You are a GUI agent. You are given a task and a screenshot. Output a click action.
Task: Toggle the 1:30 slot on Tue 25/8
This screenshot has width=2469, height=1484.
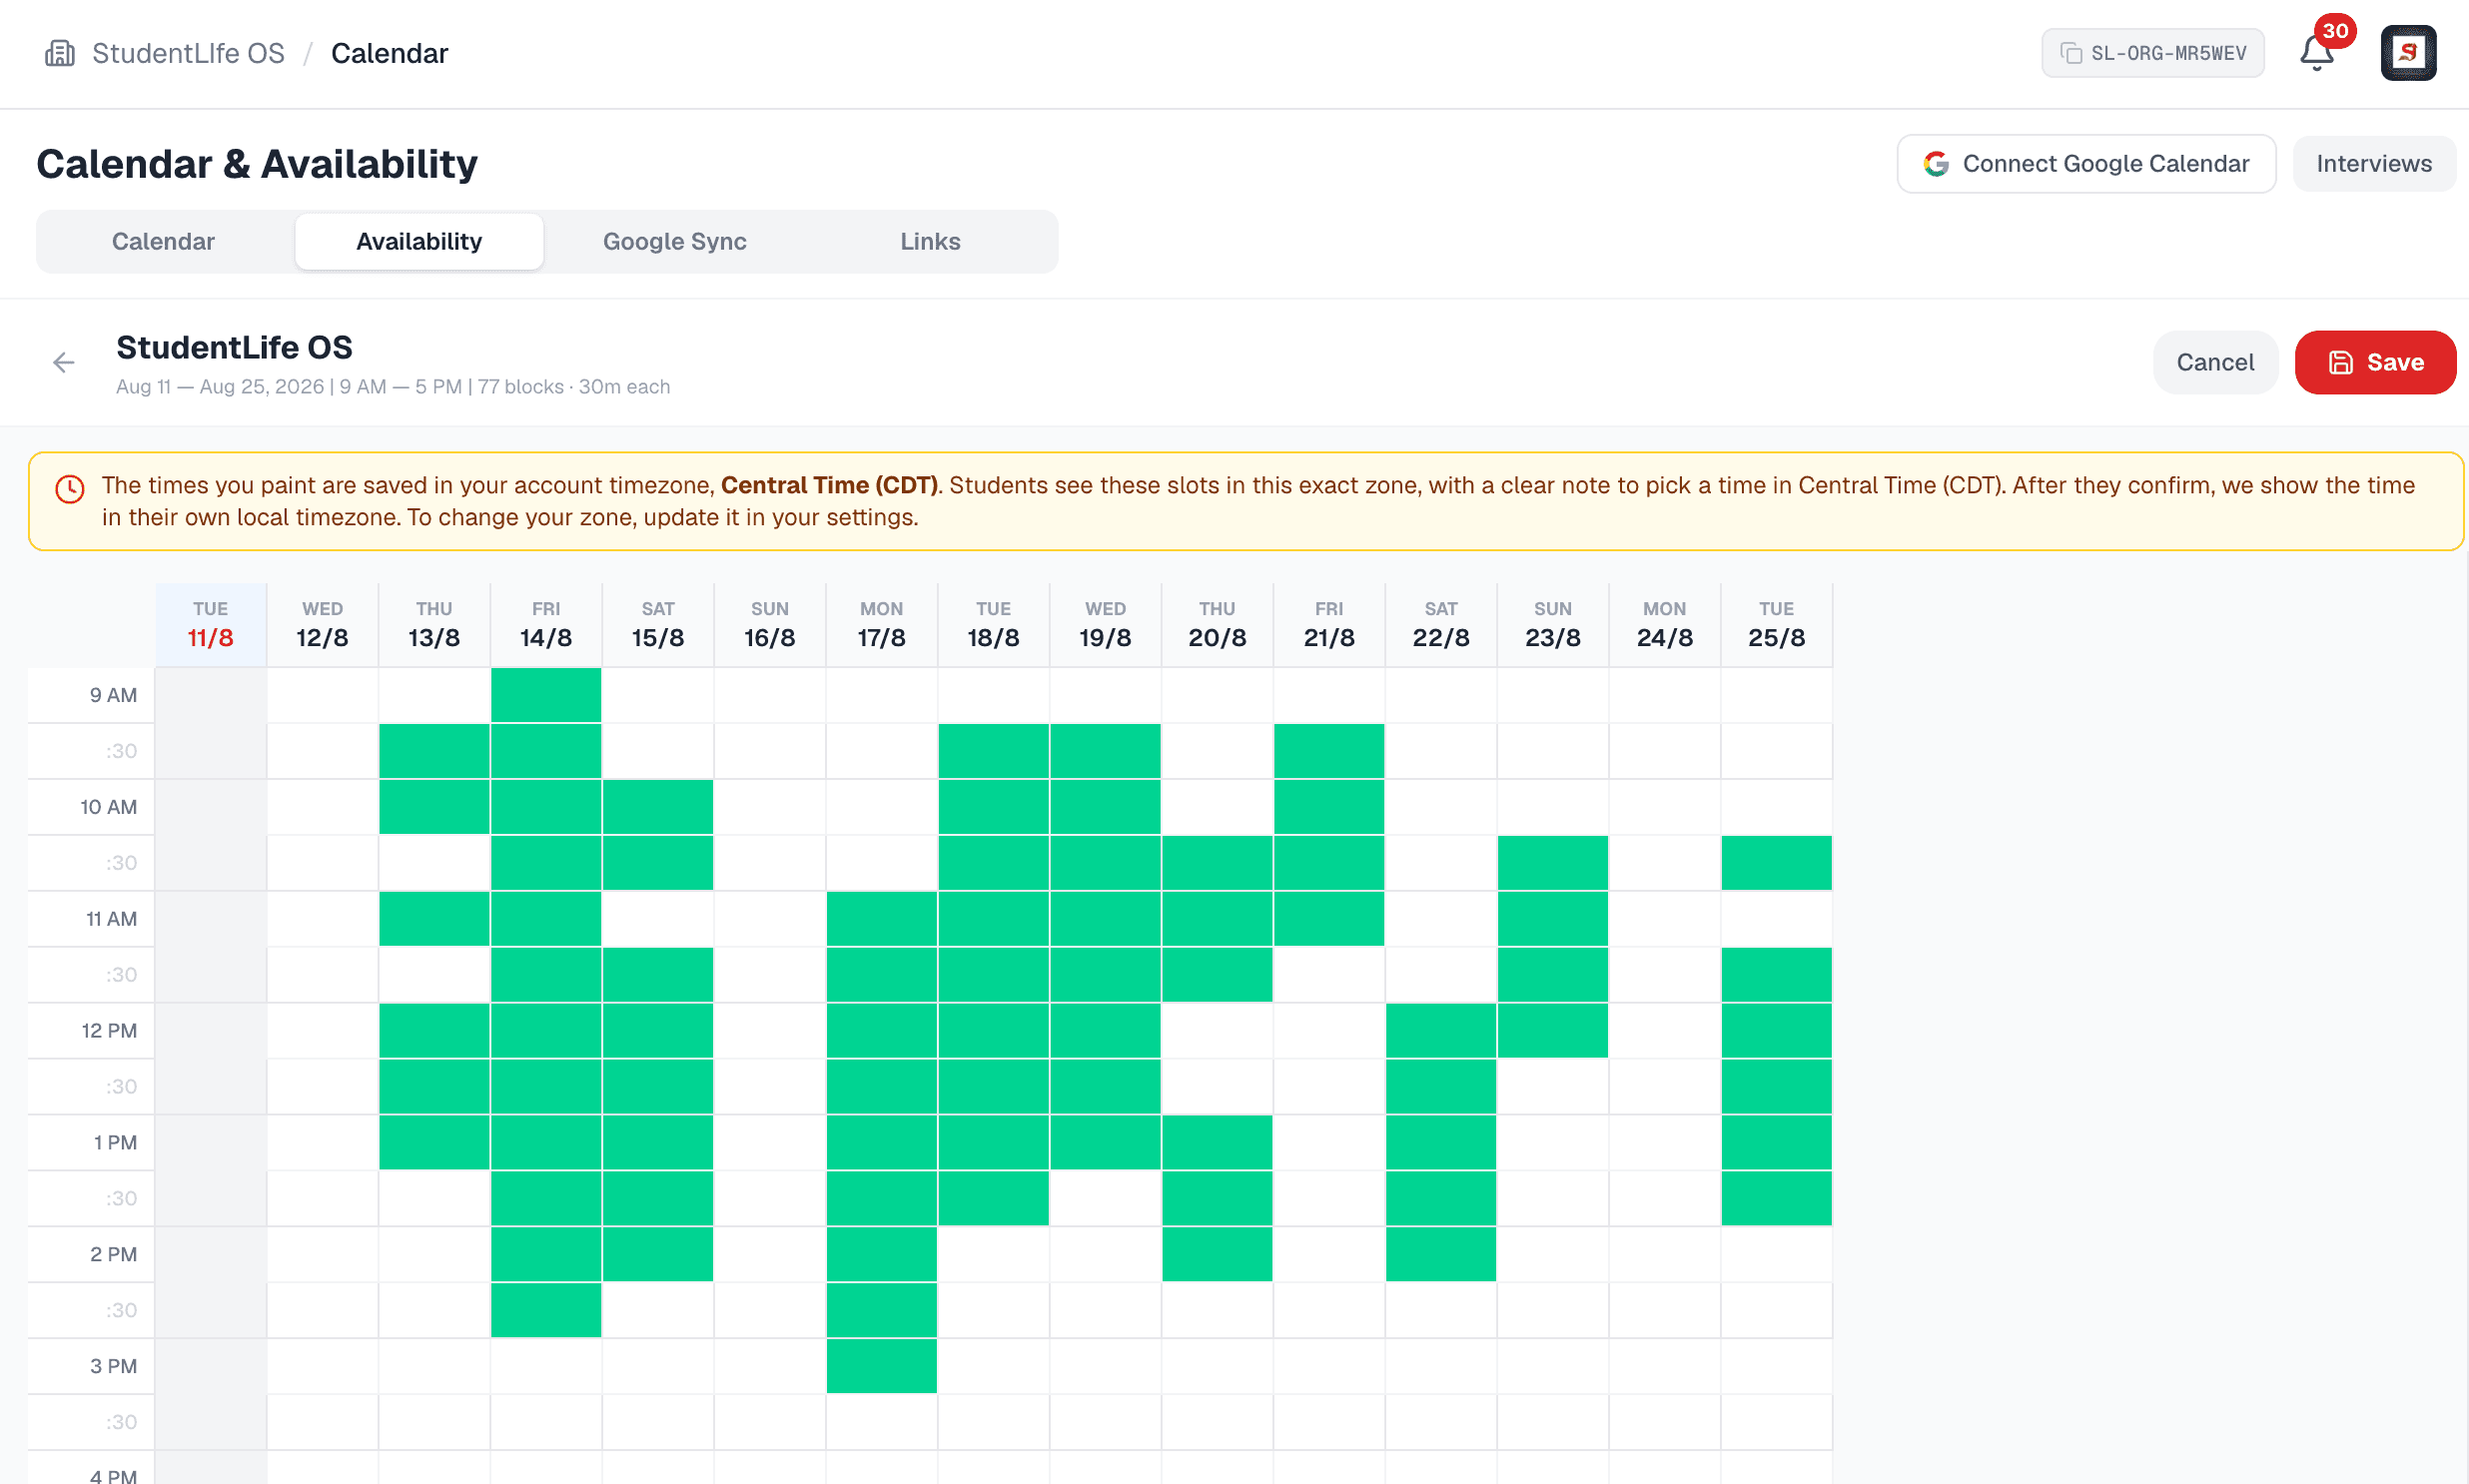[x=1777, y=1198]
